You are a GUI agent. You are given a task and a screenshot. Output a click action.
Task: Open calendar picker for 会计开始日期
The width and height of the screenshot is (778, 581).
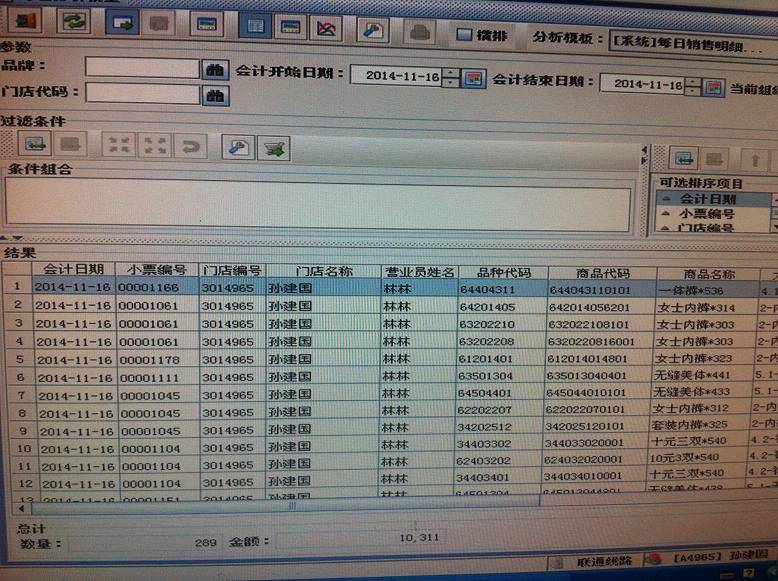(x=474, y=77)
